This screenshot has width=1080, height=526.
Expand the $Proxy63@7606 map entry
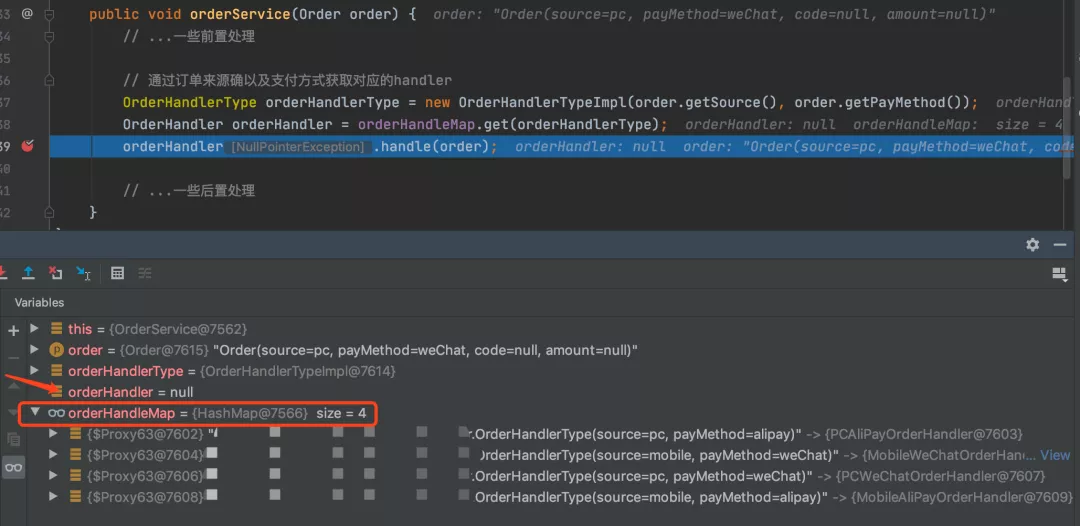53,476
